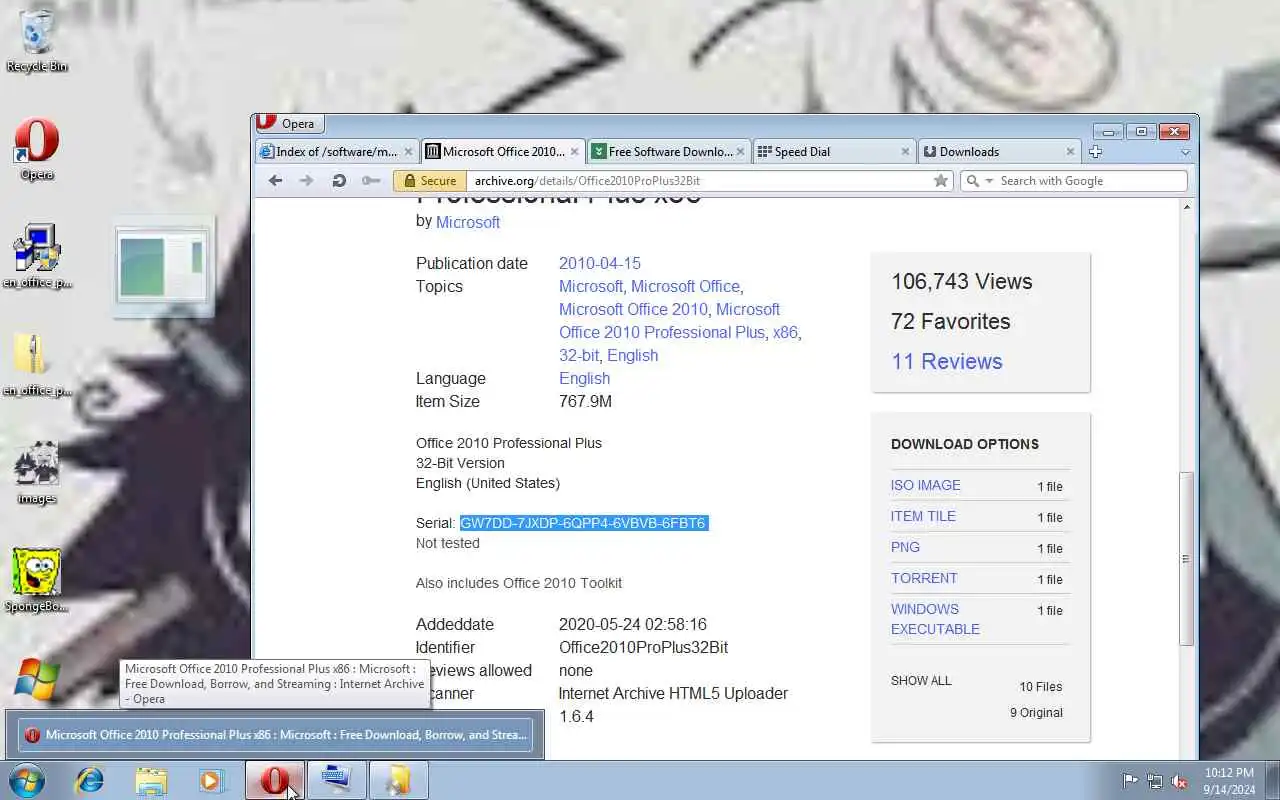
Task: Click the taskbar clock and date
Action: (1229, 781)
